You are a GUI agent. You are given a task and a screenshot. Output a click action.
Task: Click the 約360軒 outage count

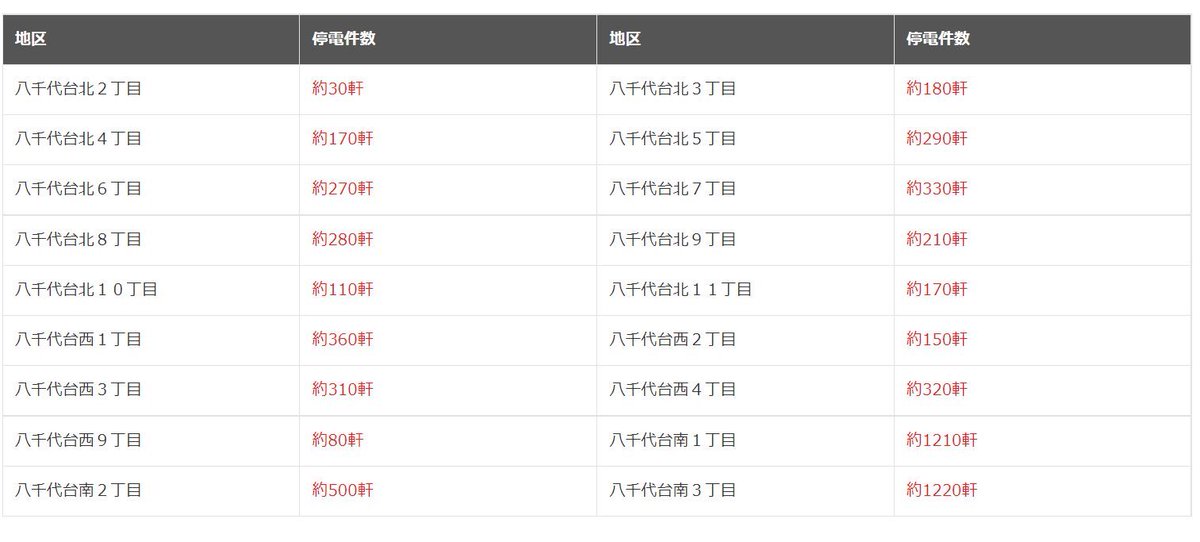pyautogui.click(x=343, y=340)
